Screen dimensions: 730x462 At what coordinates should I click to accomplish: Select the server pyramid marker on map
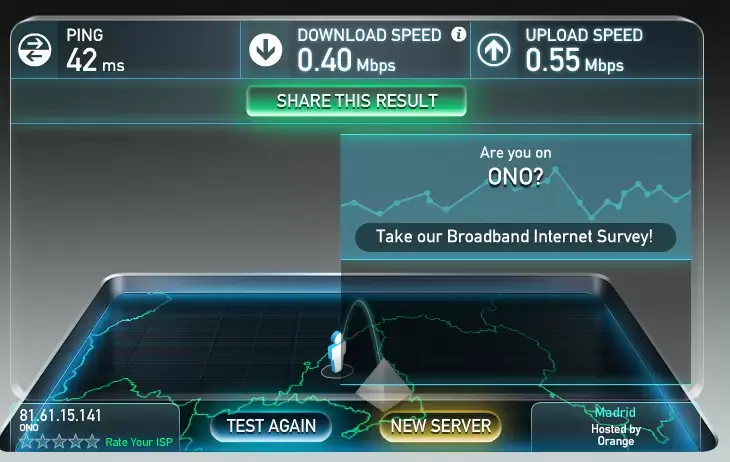pyautogui.click(x=384, y=387)
